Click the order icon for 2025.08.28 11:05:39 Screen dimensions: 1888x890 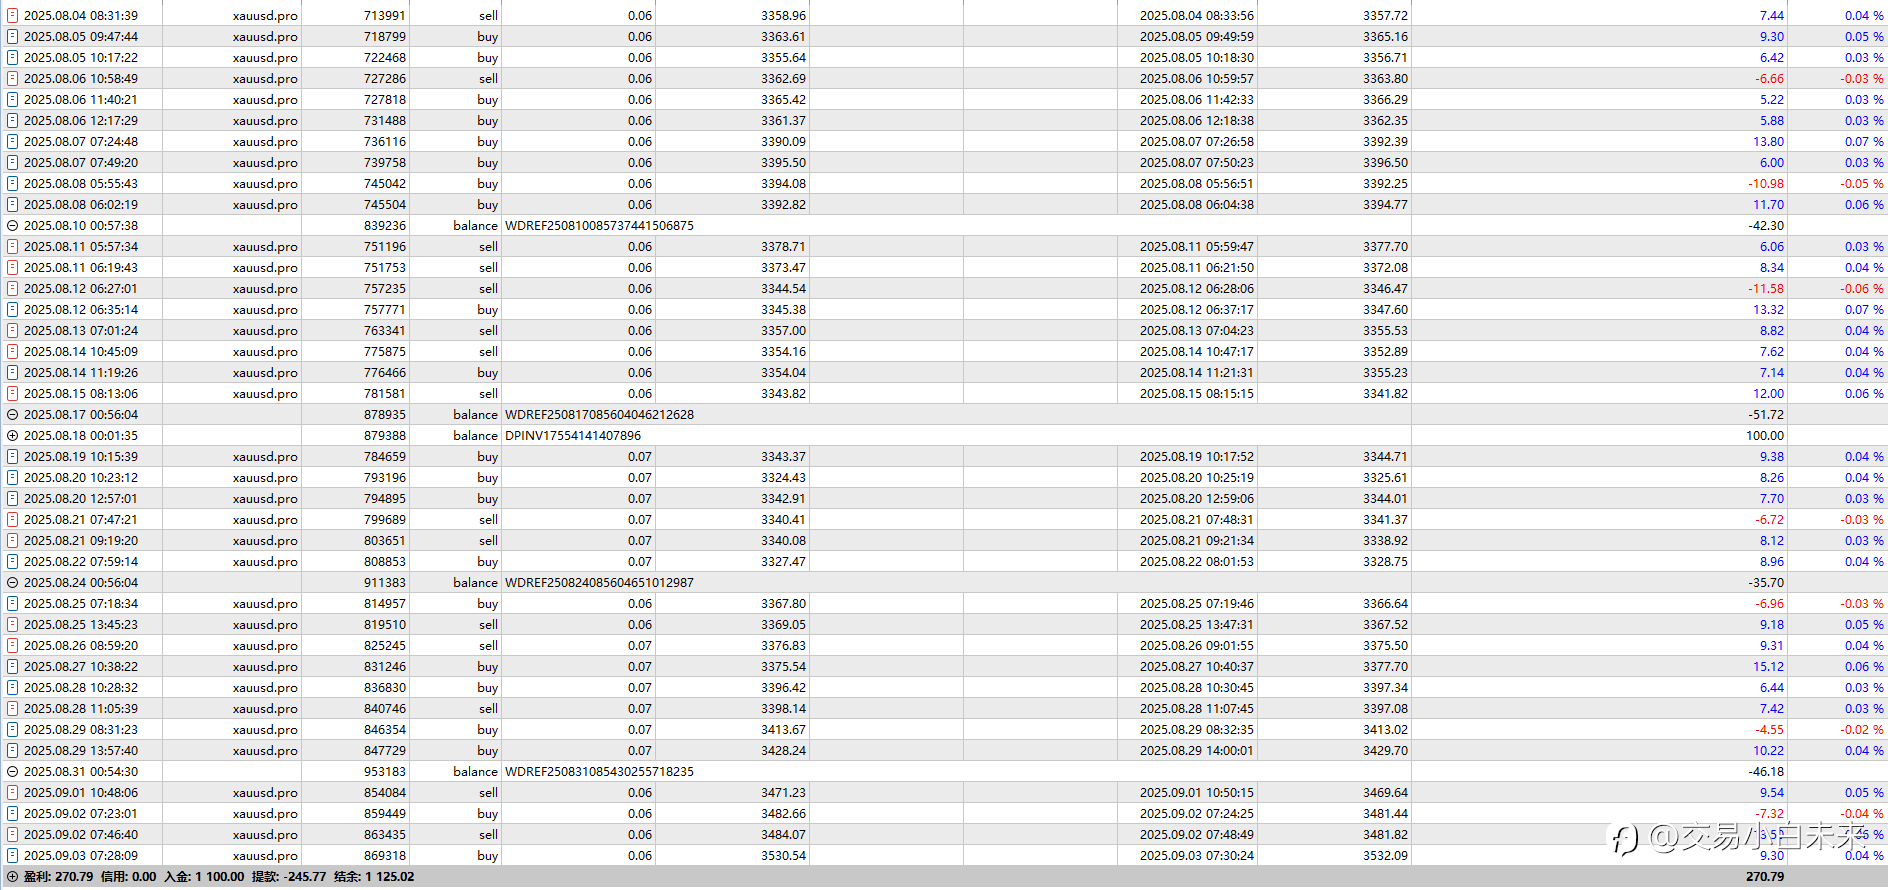pos(13,708)
